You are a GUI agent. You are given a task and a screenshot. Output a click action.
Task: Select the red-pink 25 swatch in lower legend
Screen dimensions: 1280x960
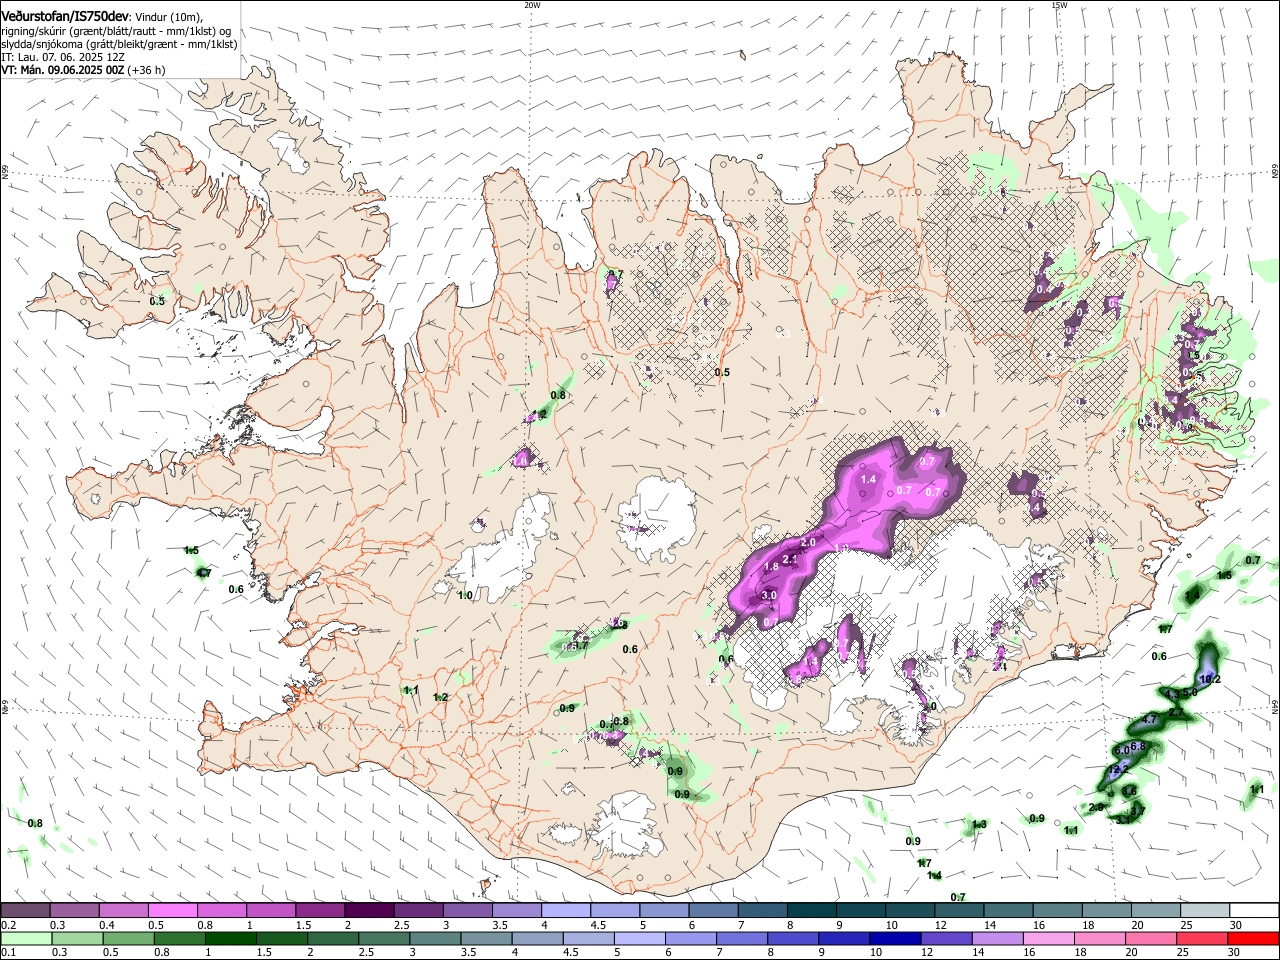1201,938
